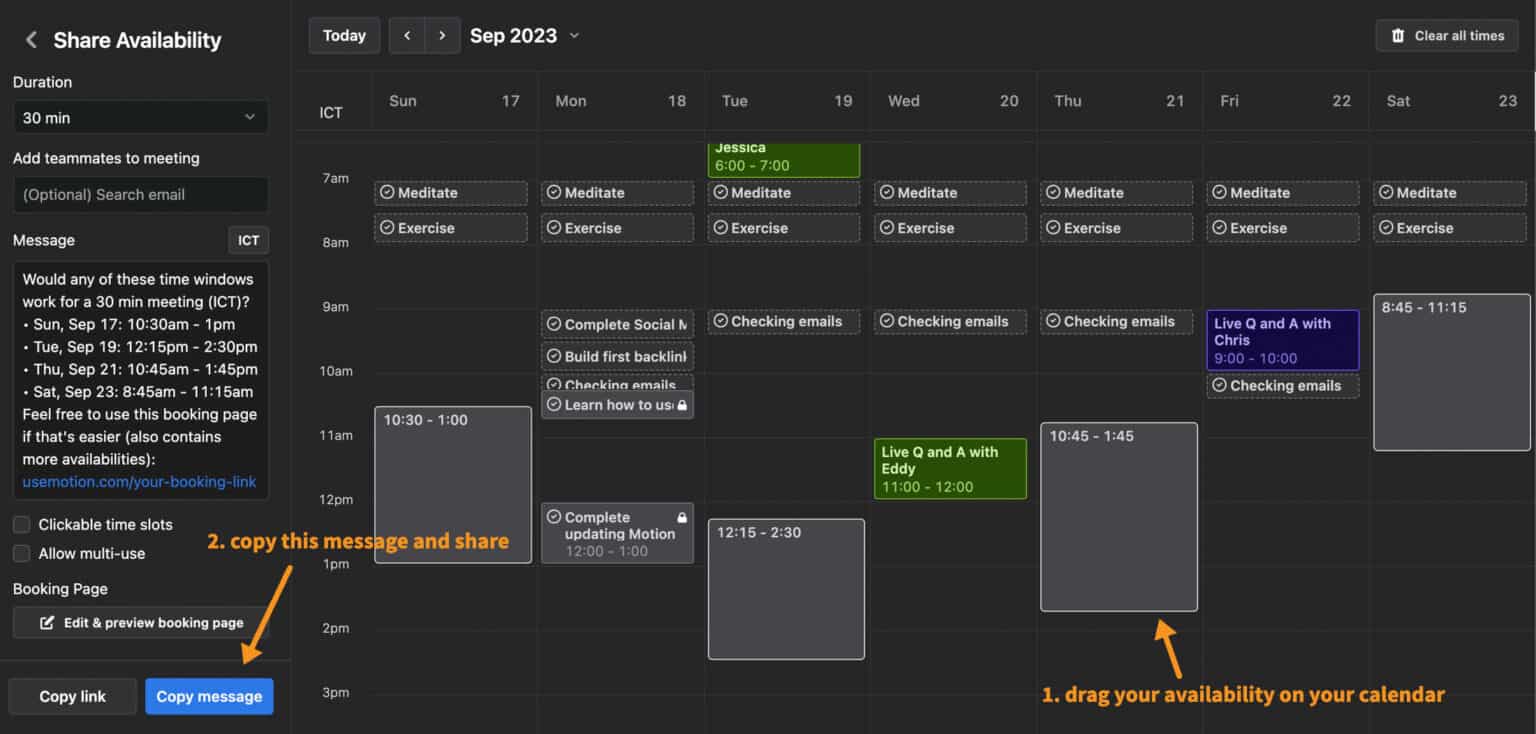The width and height of the screenshot is (1536, 734).
Task: Navigate to next week with right chevron
Action: (442, 35)
